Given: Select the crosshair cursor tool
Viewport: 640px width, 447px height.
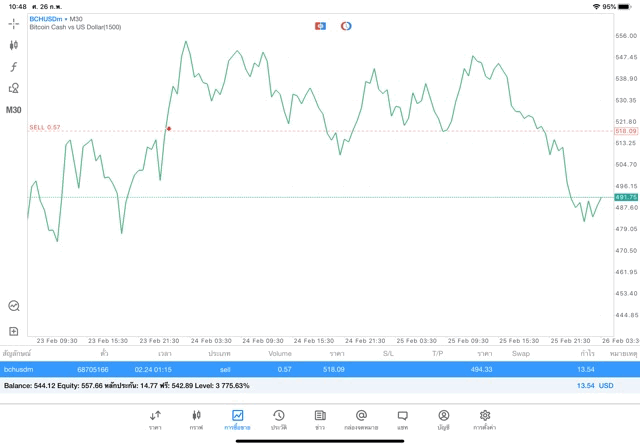Looking at the screenshot, I should pos(14,23).
